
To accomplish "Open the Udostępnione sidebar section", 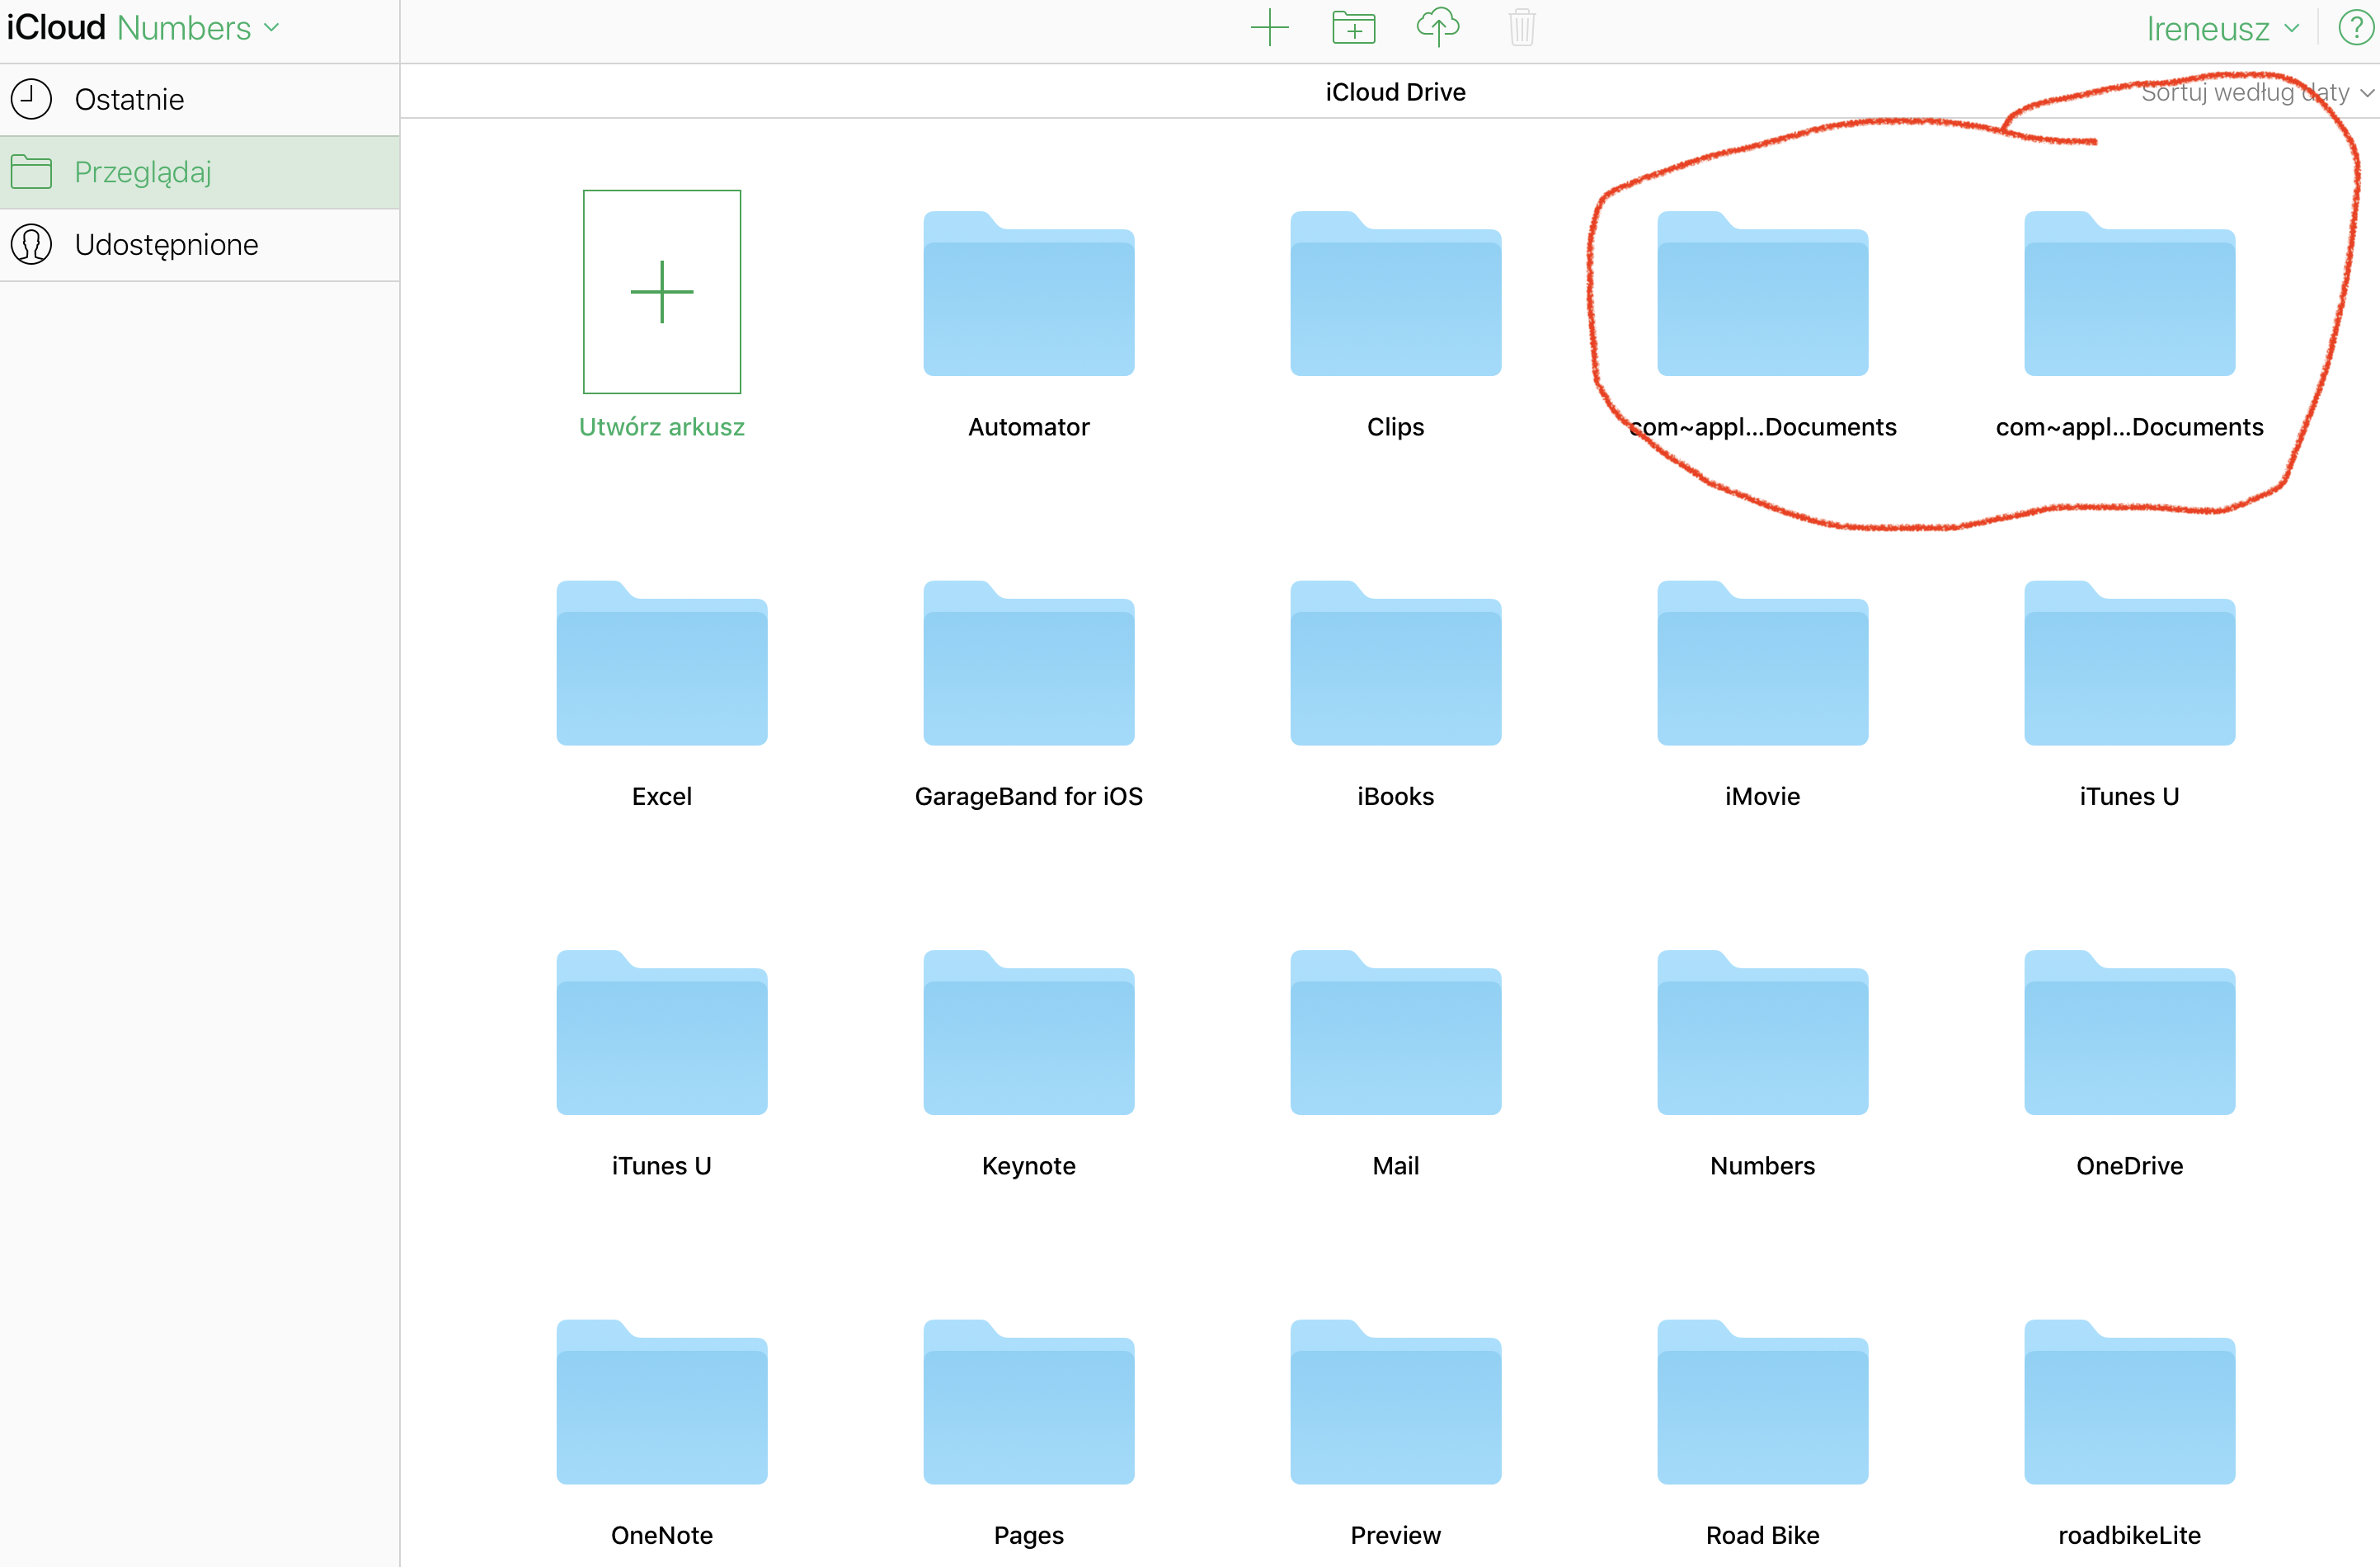I will tap(166, 245).
